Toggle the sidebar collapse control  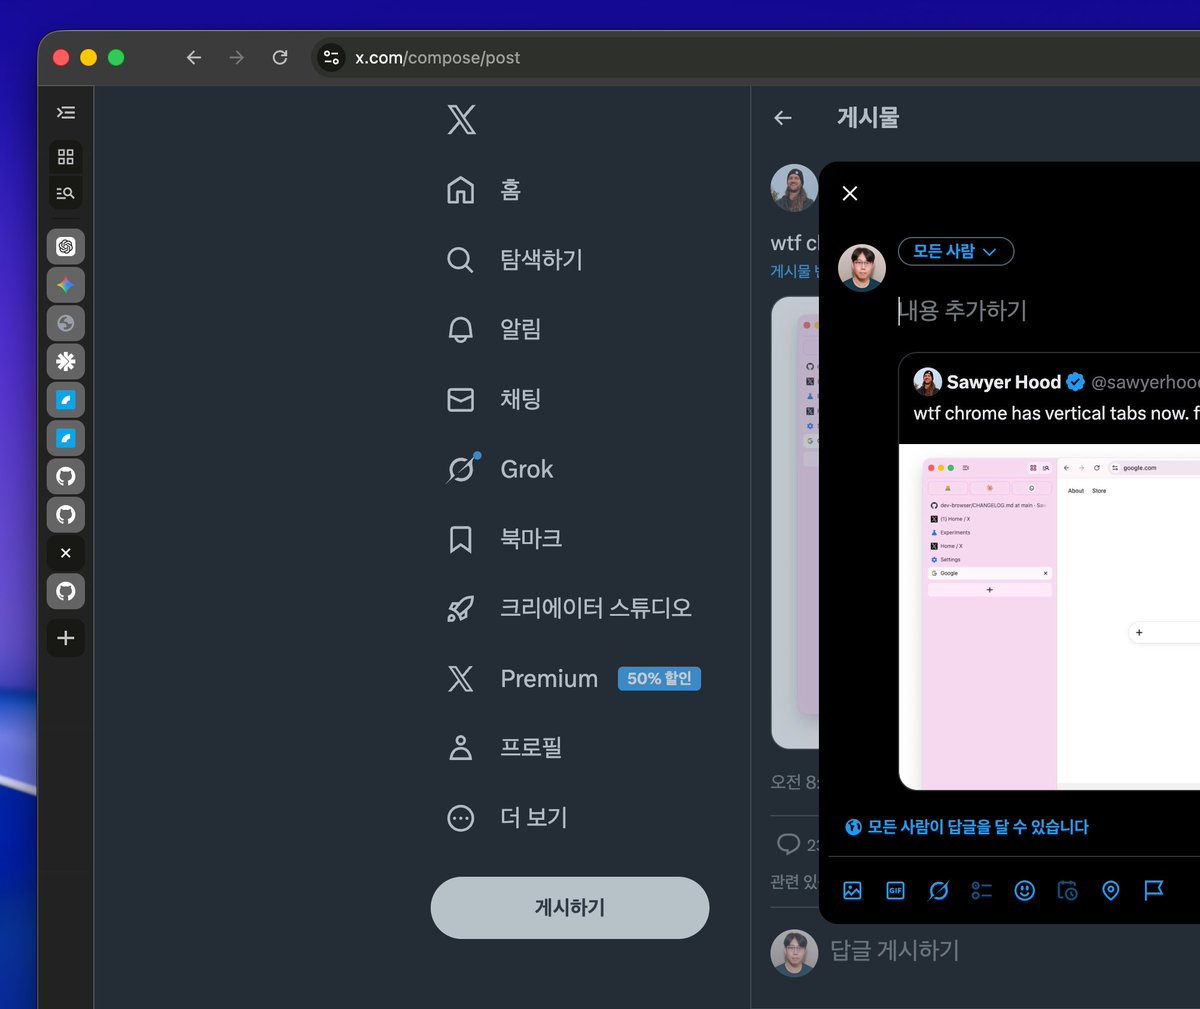coord(65,112)
